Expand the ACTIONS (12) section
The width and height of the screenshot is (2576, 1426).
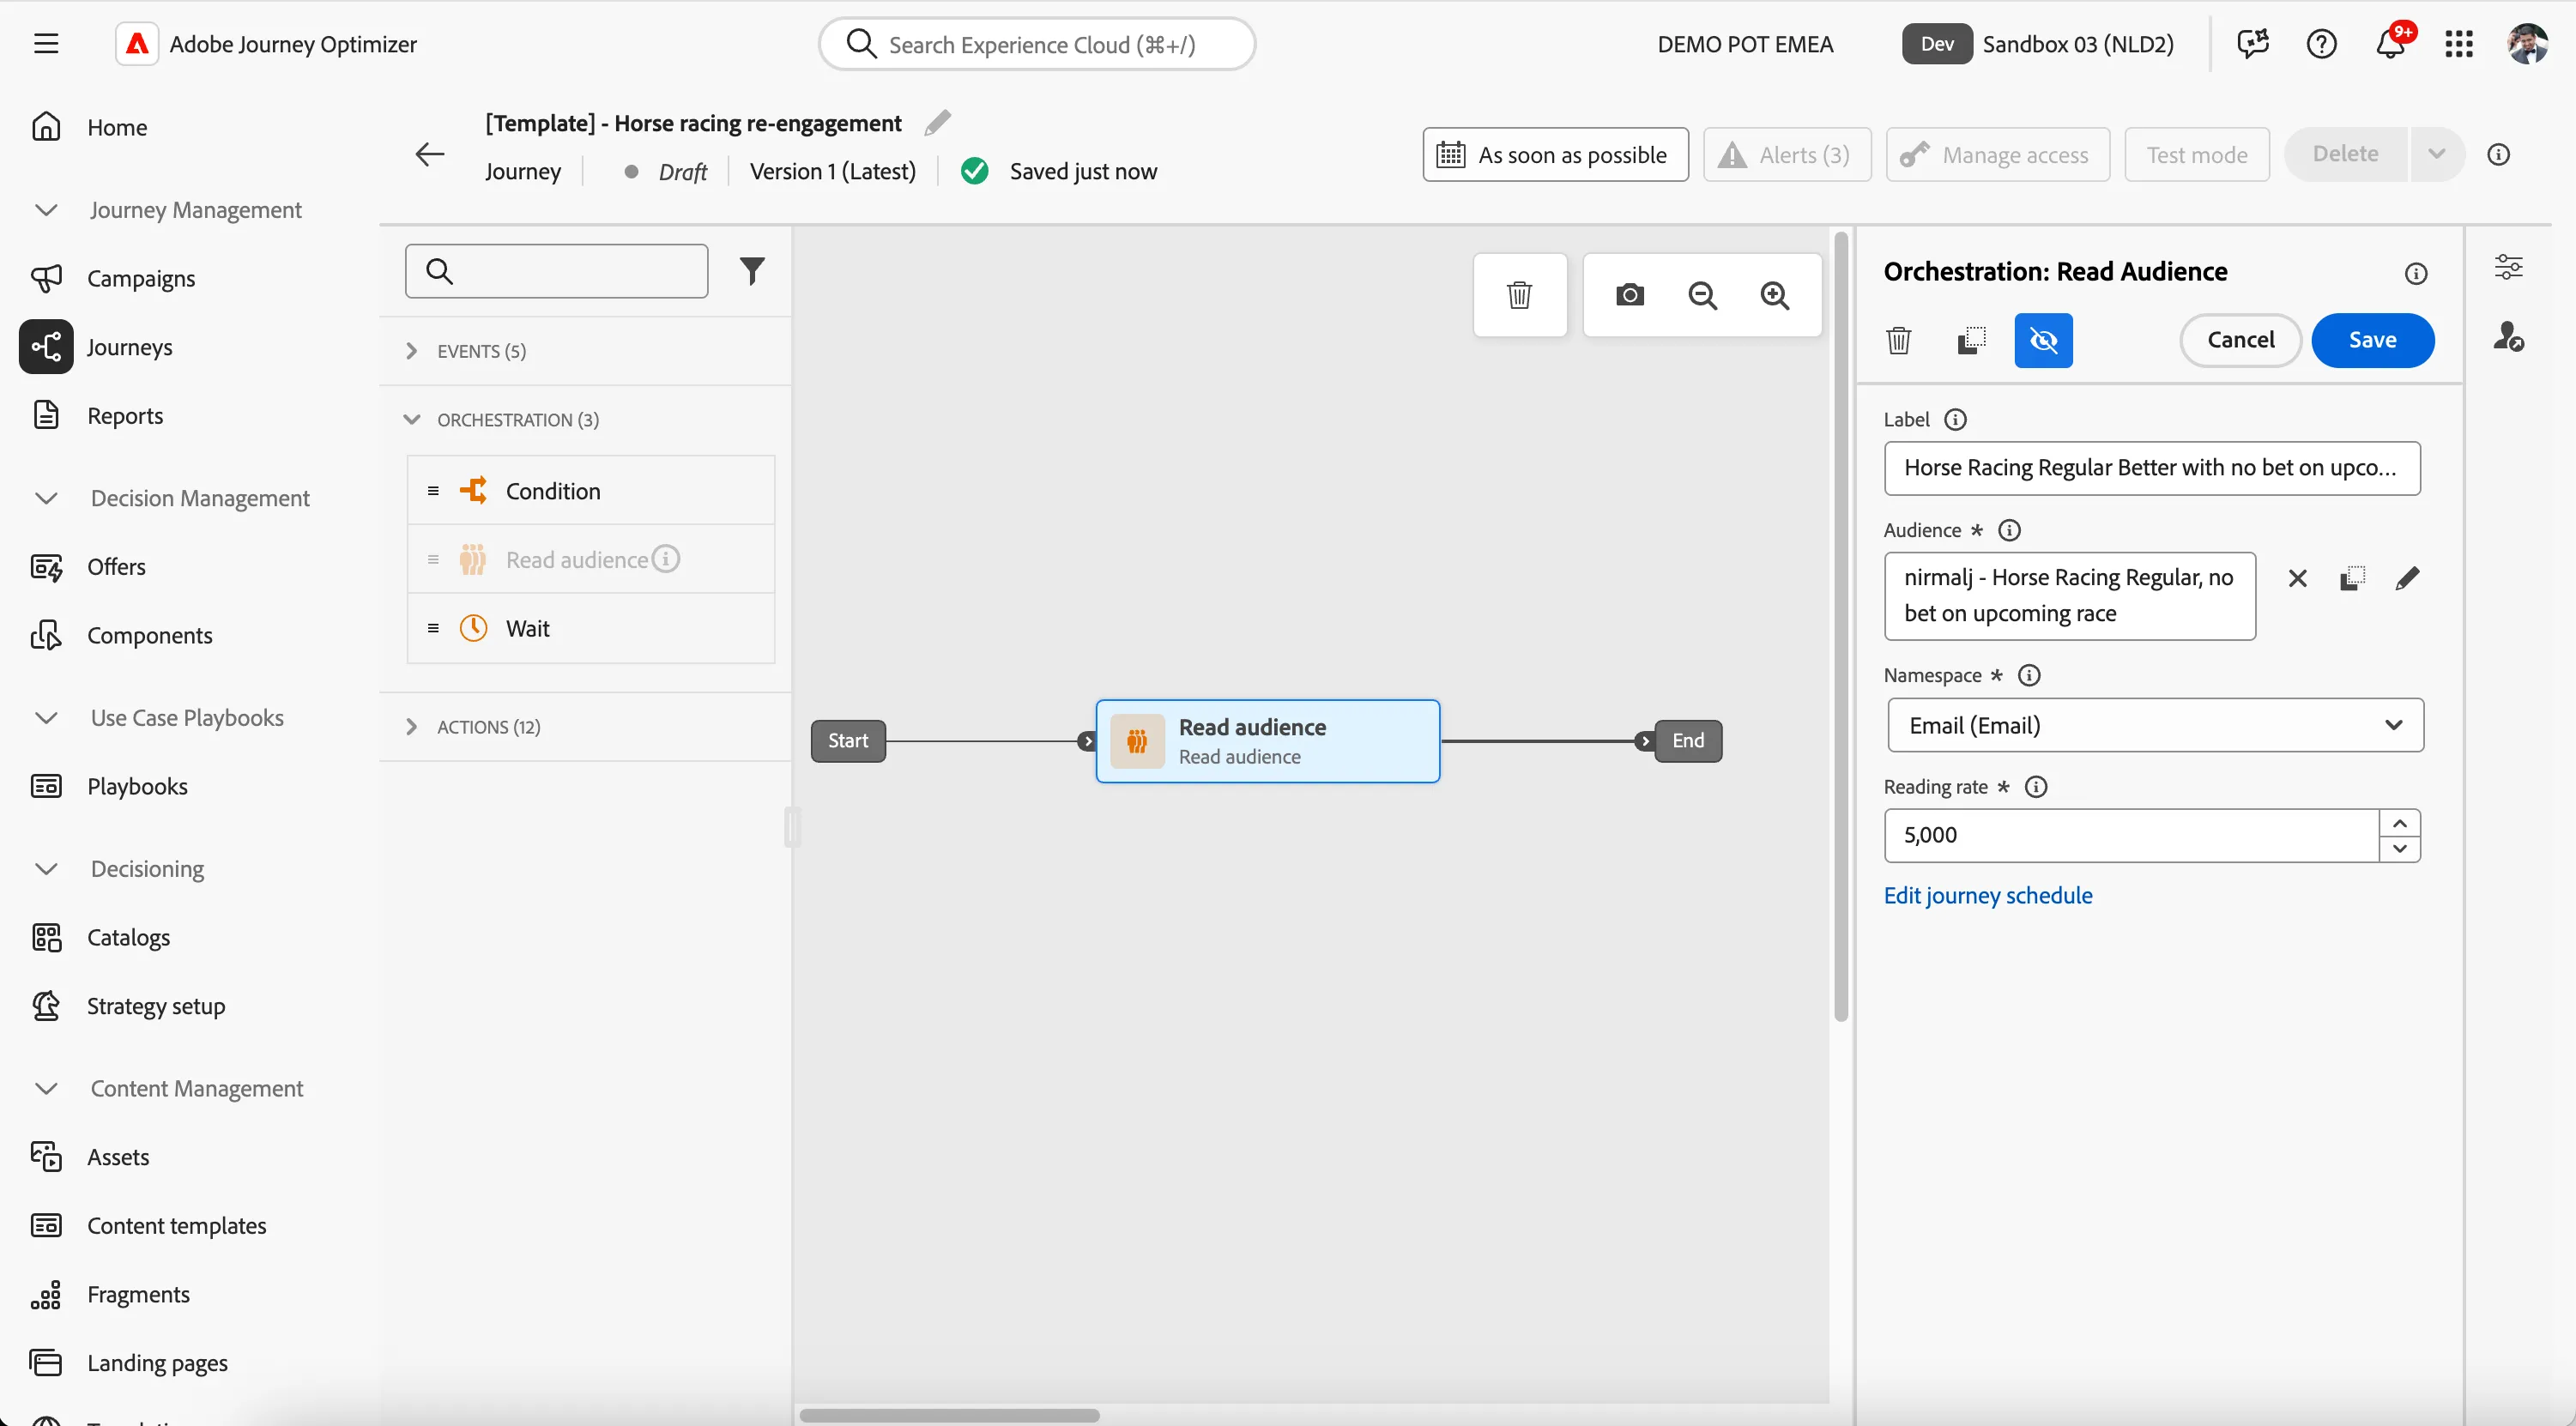click(x=585, y=727)
